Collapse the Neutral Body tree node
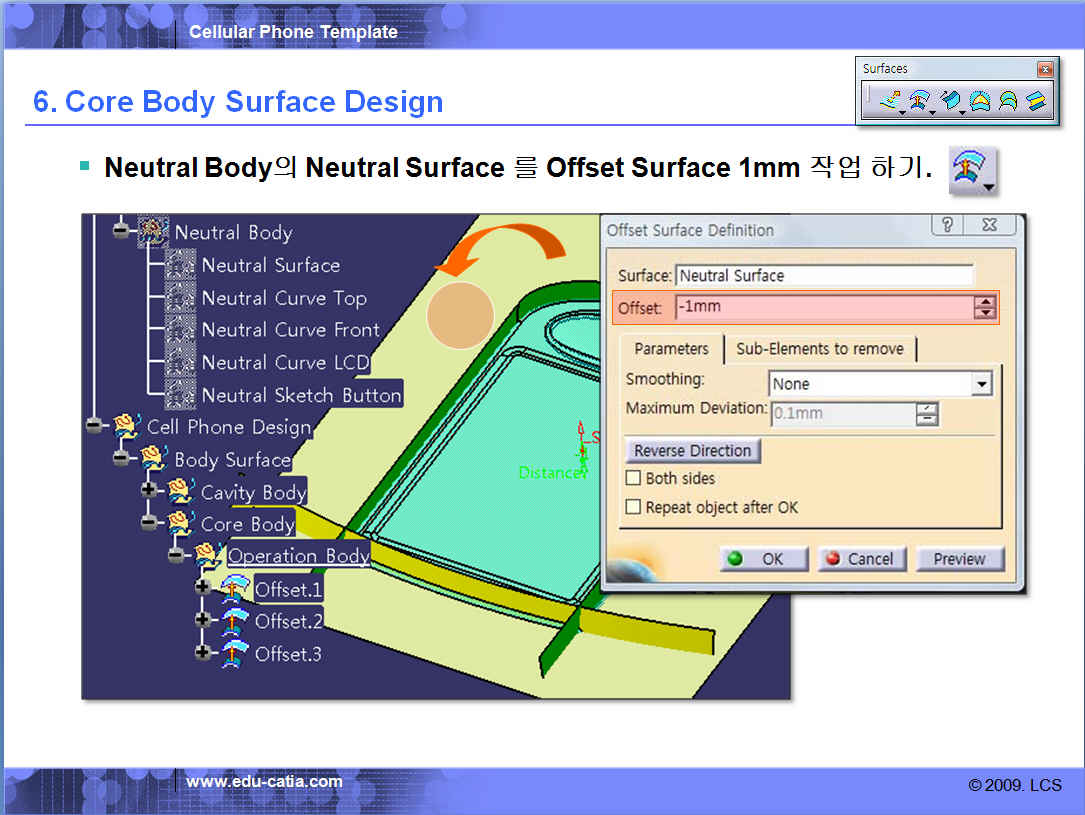 tap(121, 231)
